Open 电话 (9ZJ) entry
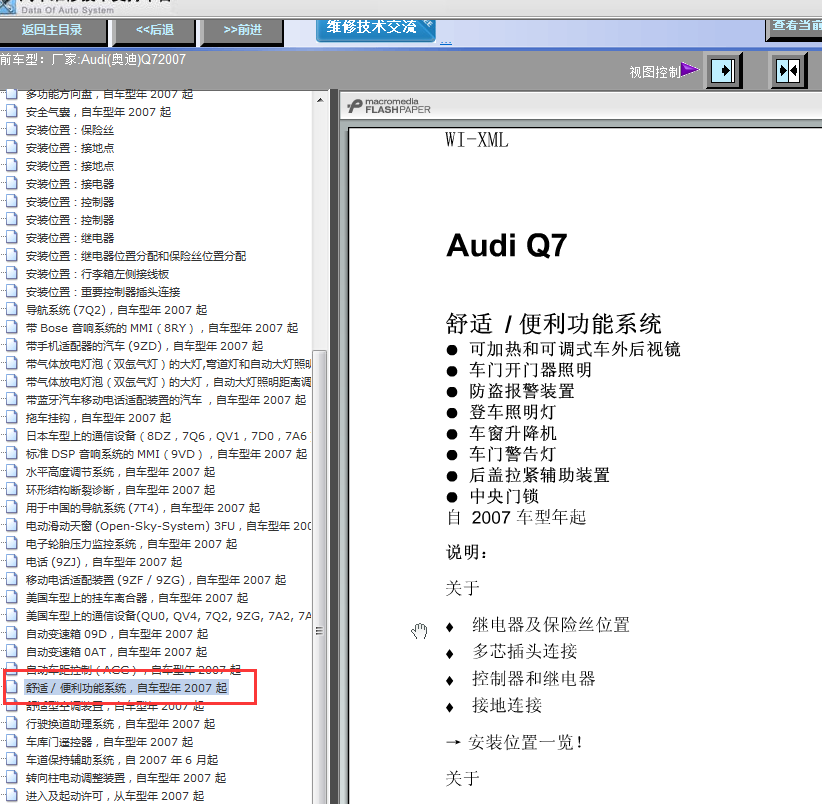The width and height of the screenshot is (822, 804). point(104,562)
